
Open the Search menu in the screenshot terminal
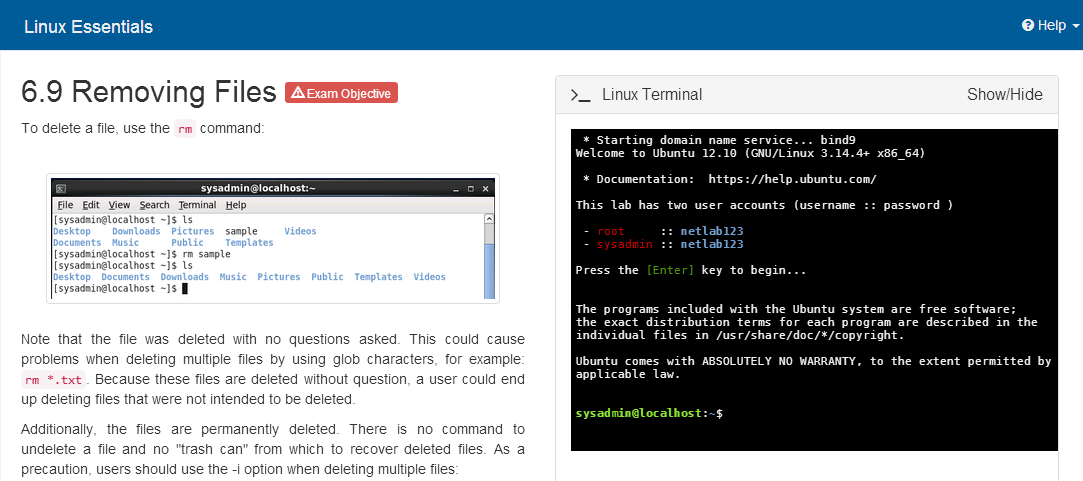pos(154,205)
